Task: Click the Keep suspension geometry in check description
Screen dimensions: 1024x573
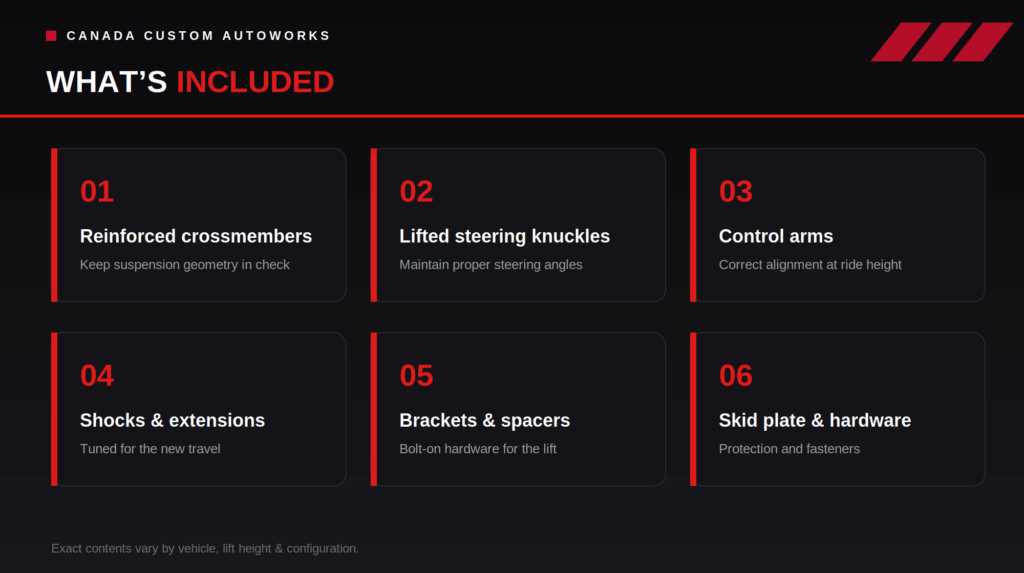Action: pyautogui.click(x=185, y=265)
